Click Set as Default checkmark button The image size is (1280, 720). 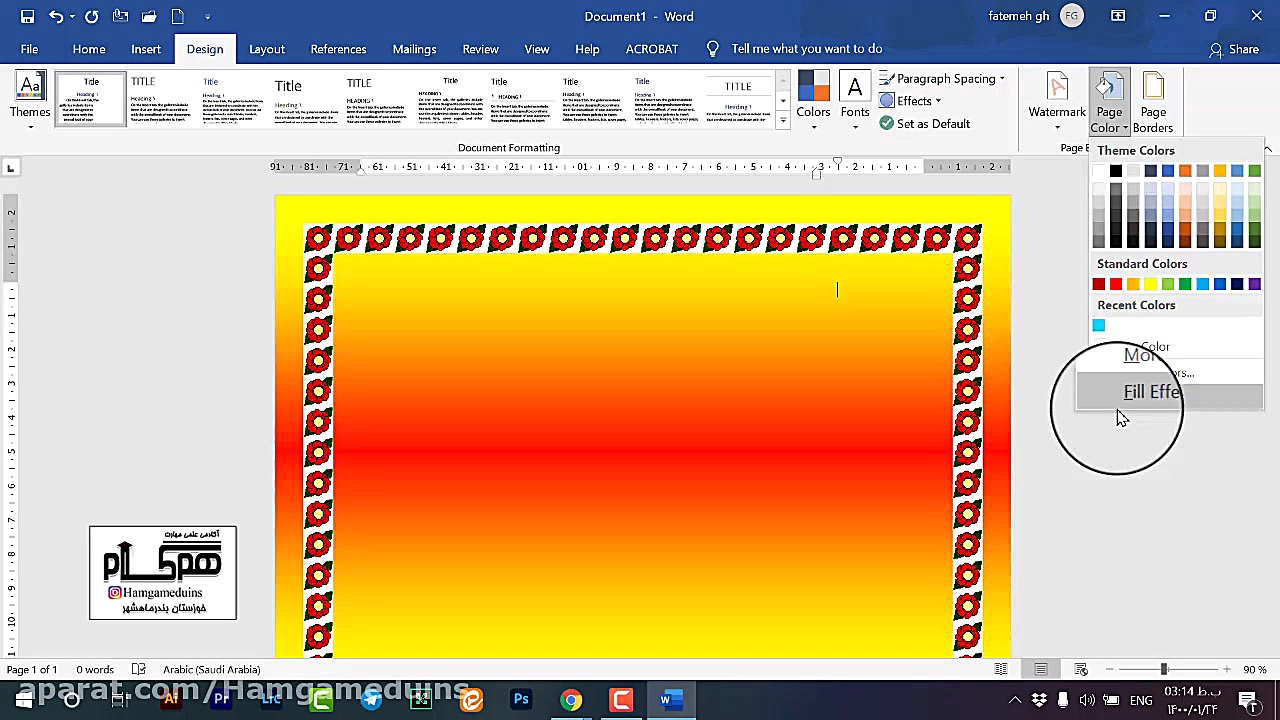pyautogui.click(x=925, y=124)
